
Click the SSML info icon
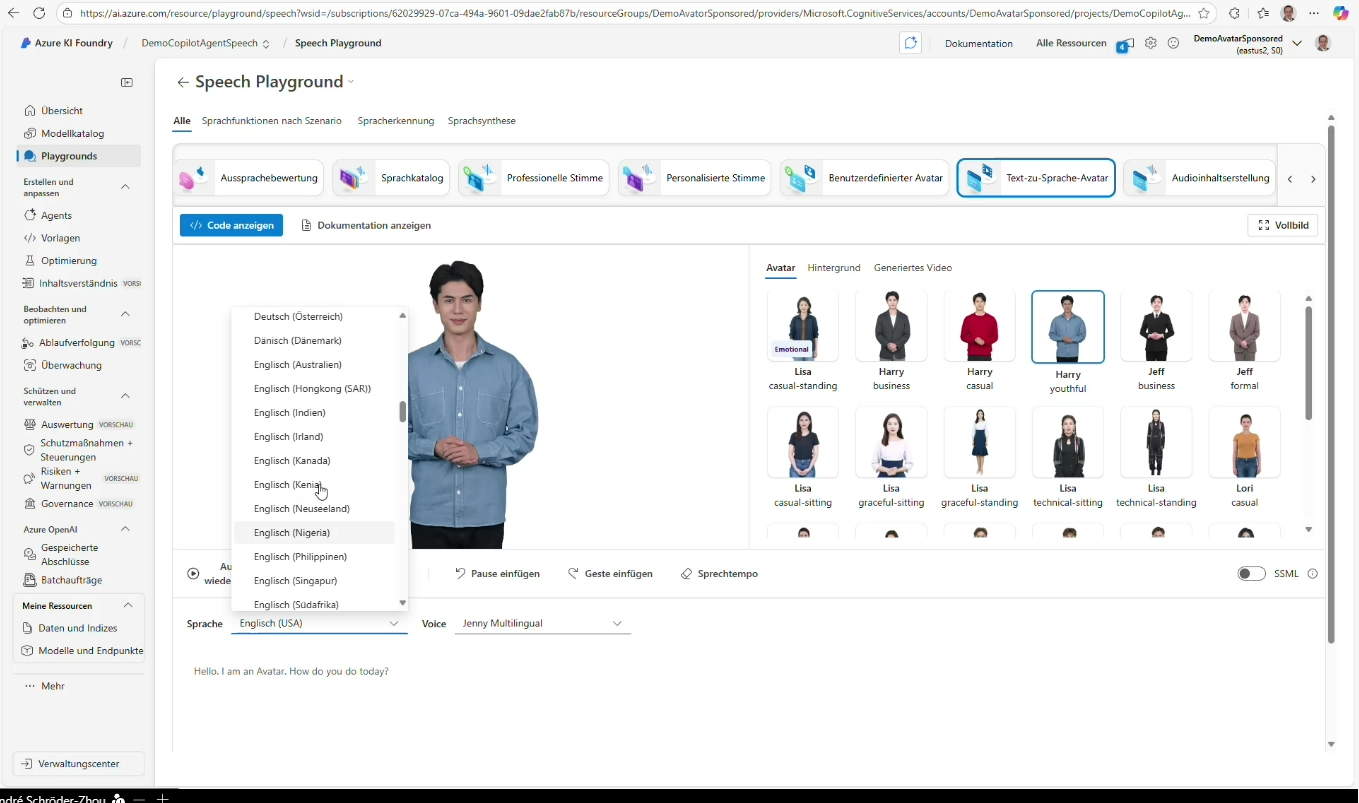[x=1312, y=574]
